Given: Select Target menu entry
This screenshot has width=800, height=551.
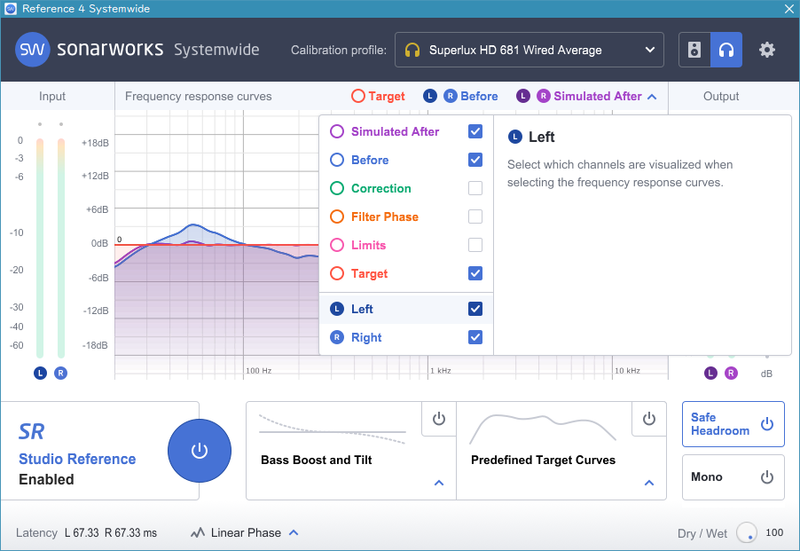Looking at the screenshot, I should [x=406, y=273].
